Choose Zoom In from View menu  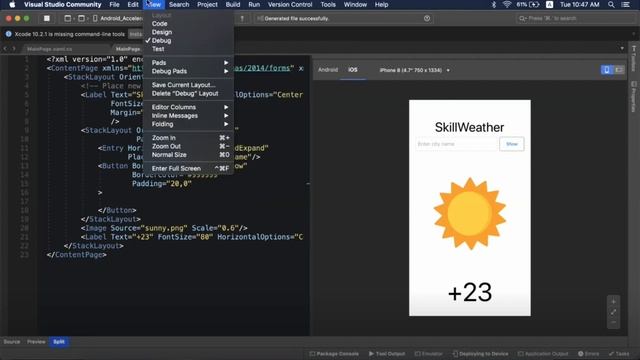(189, 138)
